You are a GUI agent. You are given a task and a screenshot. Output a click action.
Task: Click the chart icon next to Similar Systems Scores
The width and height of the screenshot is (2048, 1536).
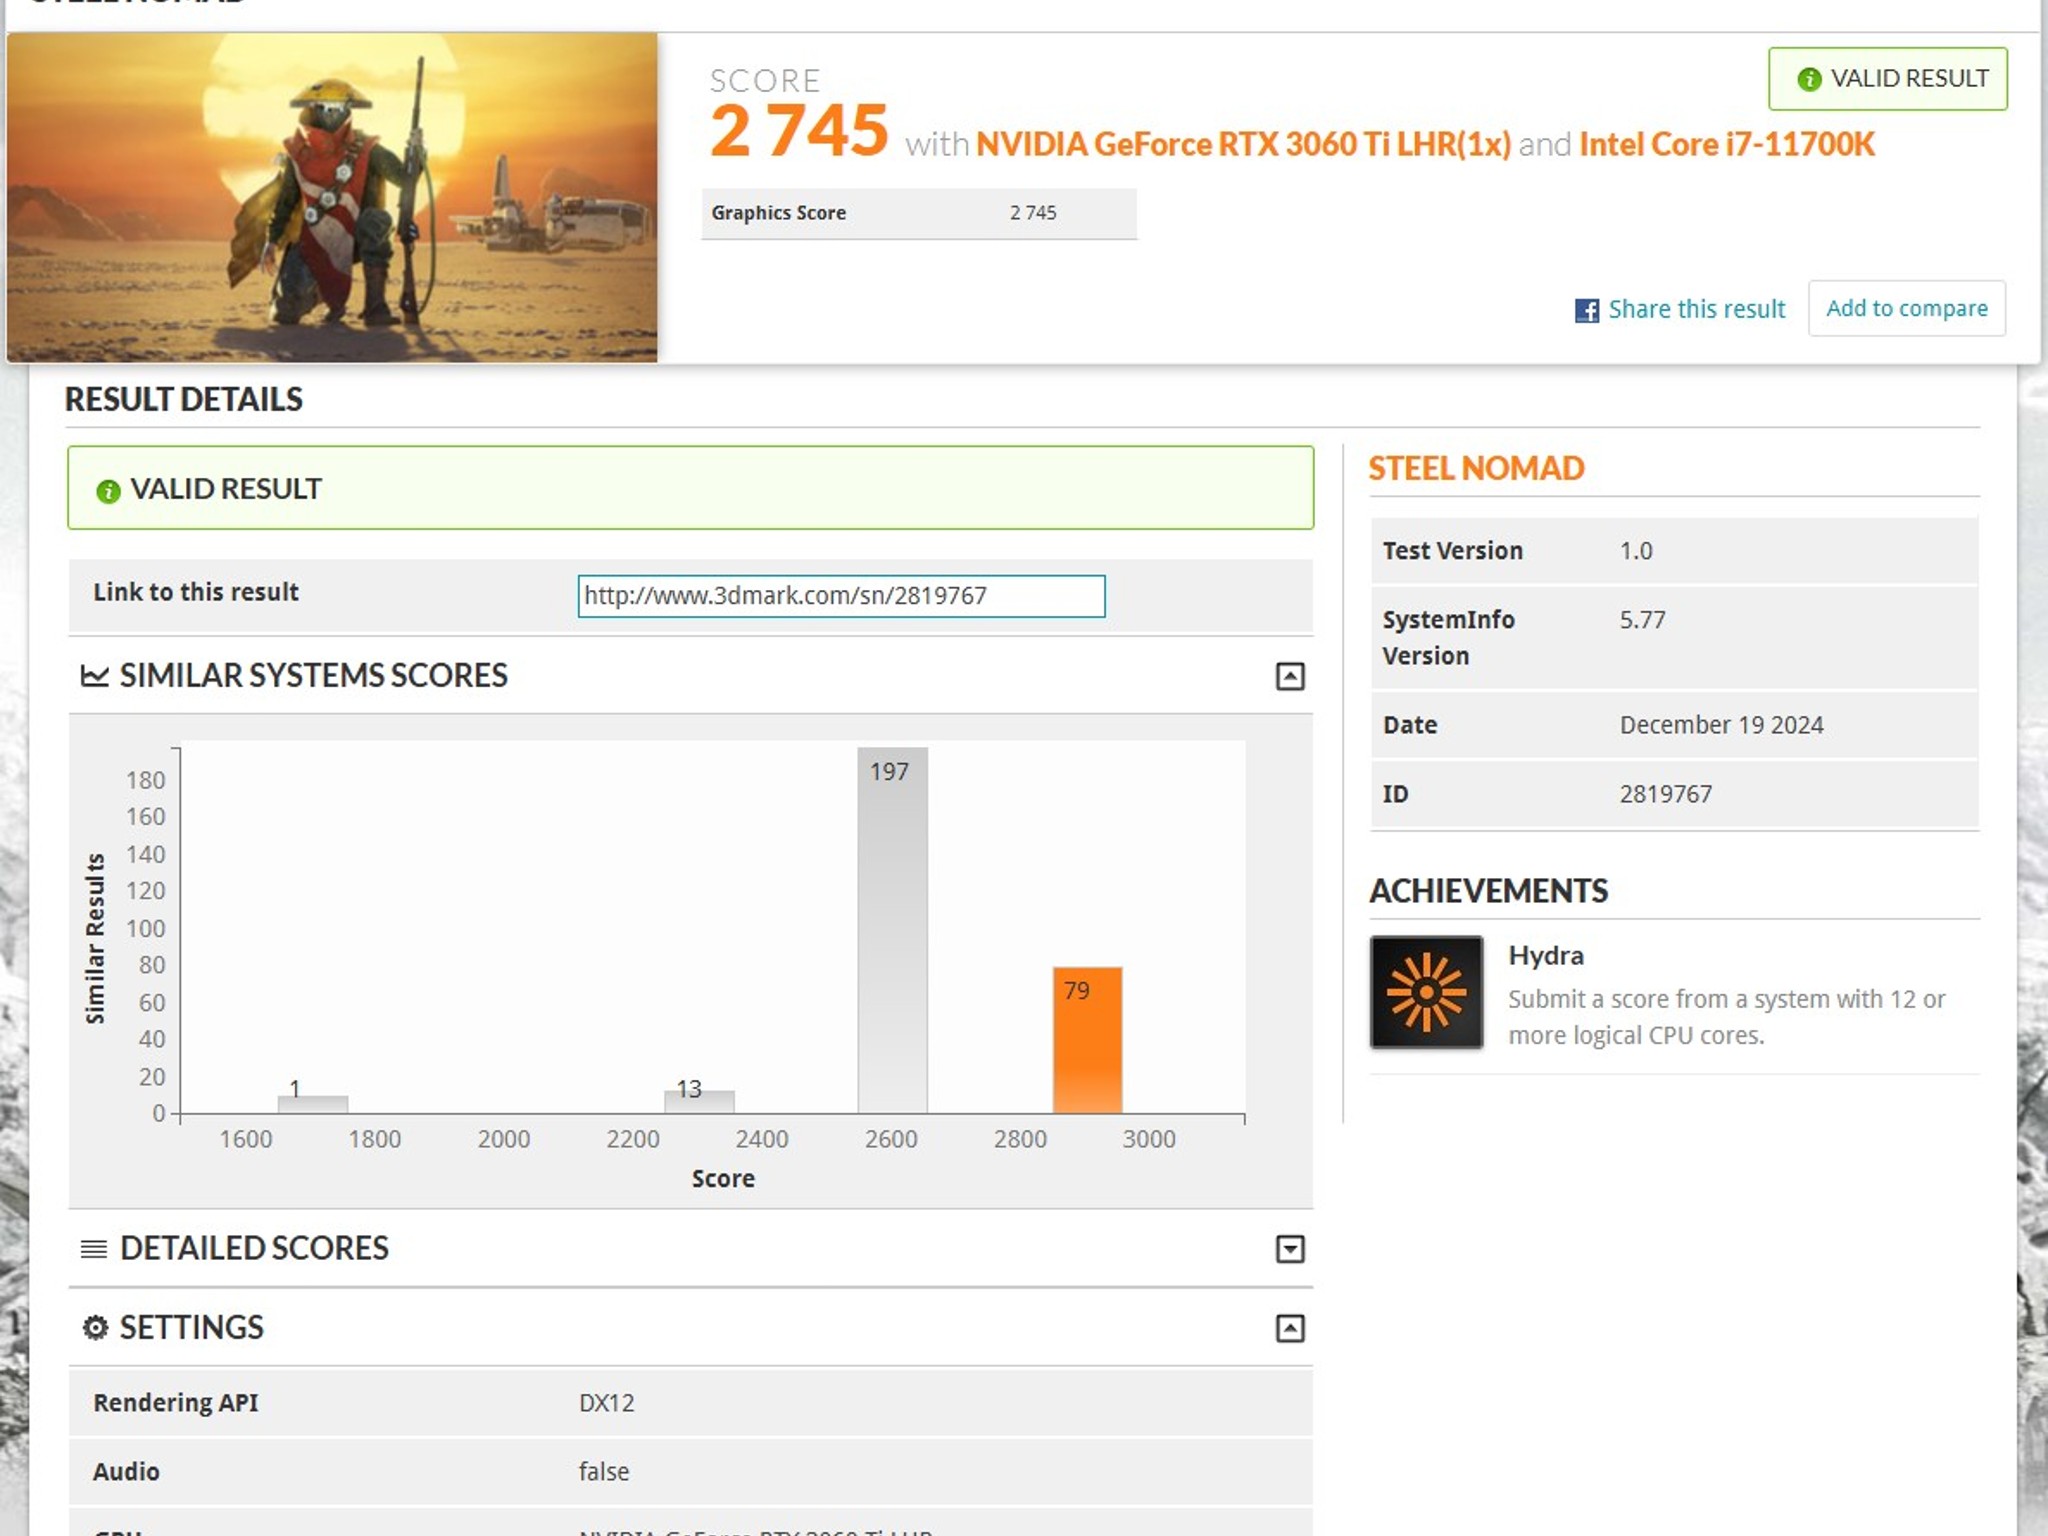(95, 676)
